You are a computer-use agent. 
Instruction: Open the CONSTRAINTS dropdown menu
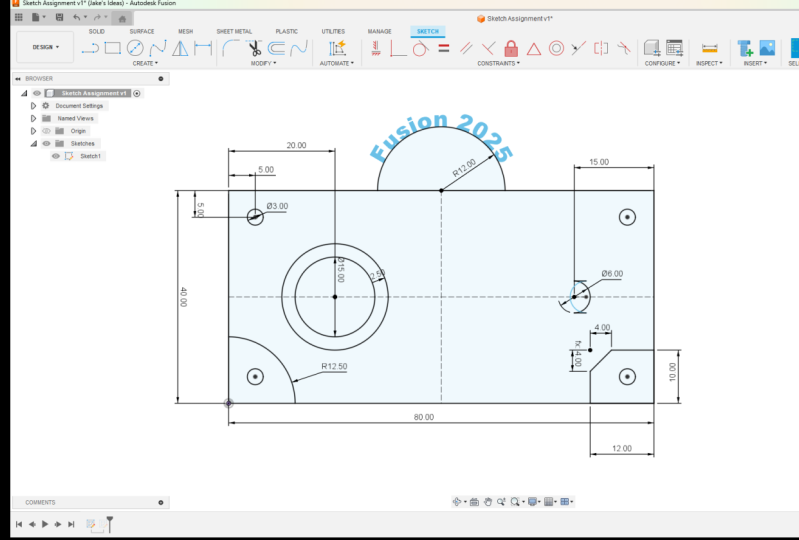tap(498, 63)
